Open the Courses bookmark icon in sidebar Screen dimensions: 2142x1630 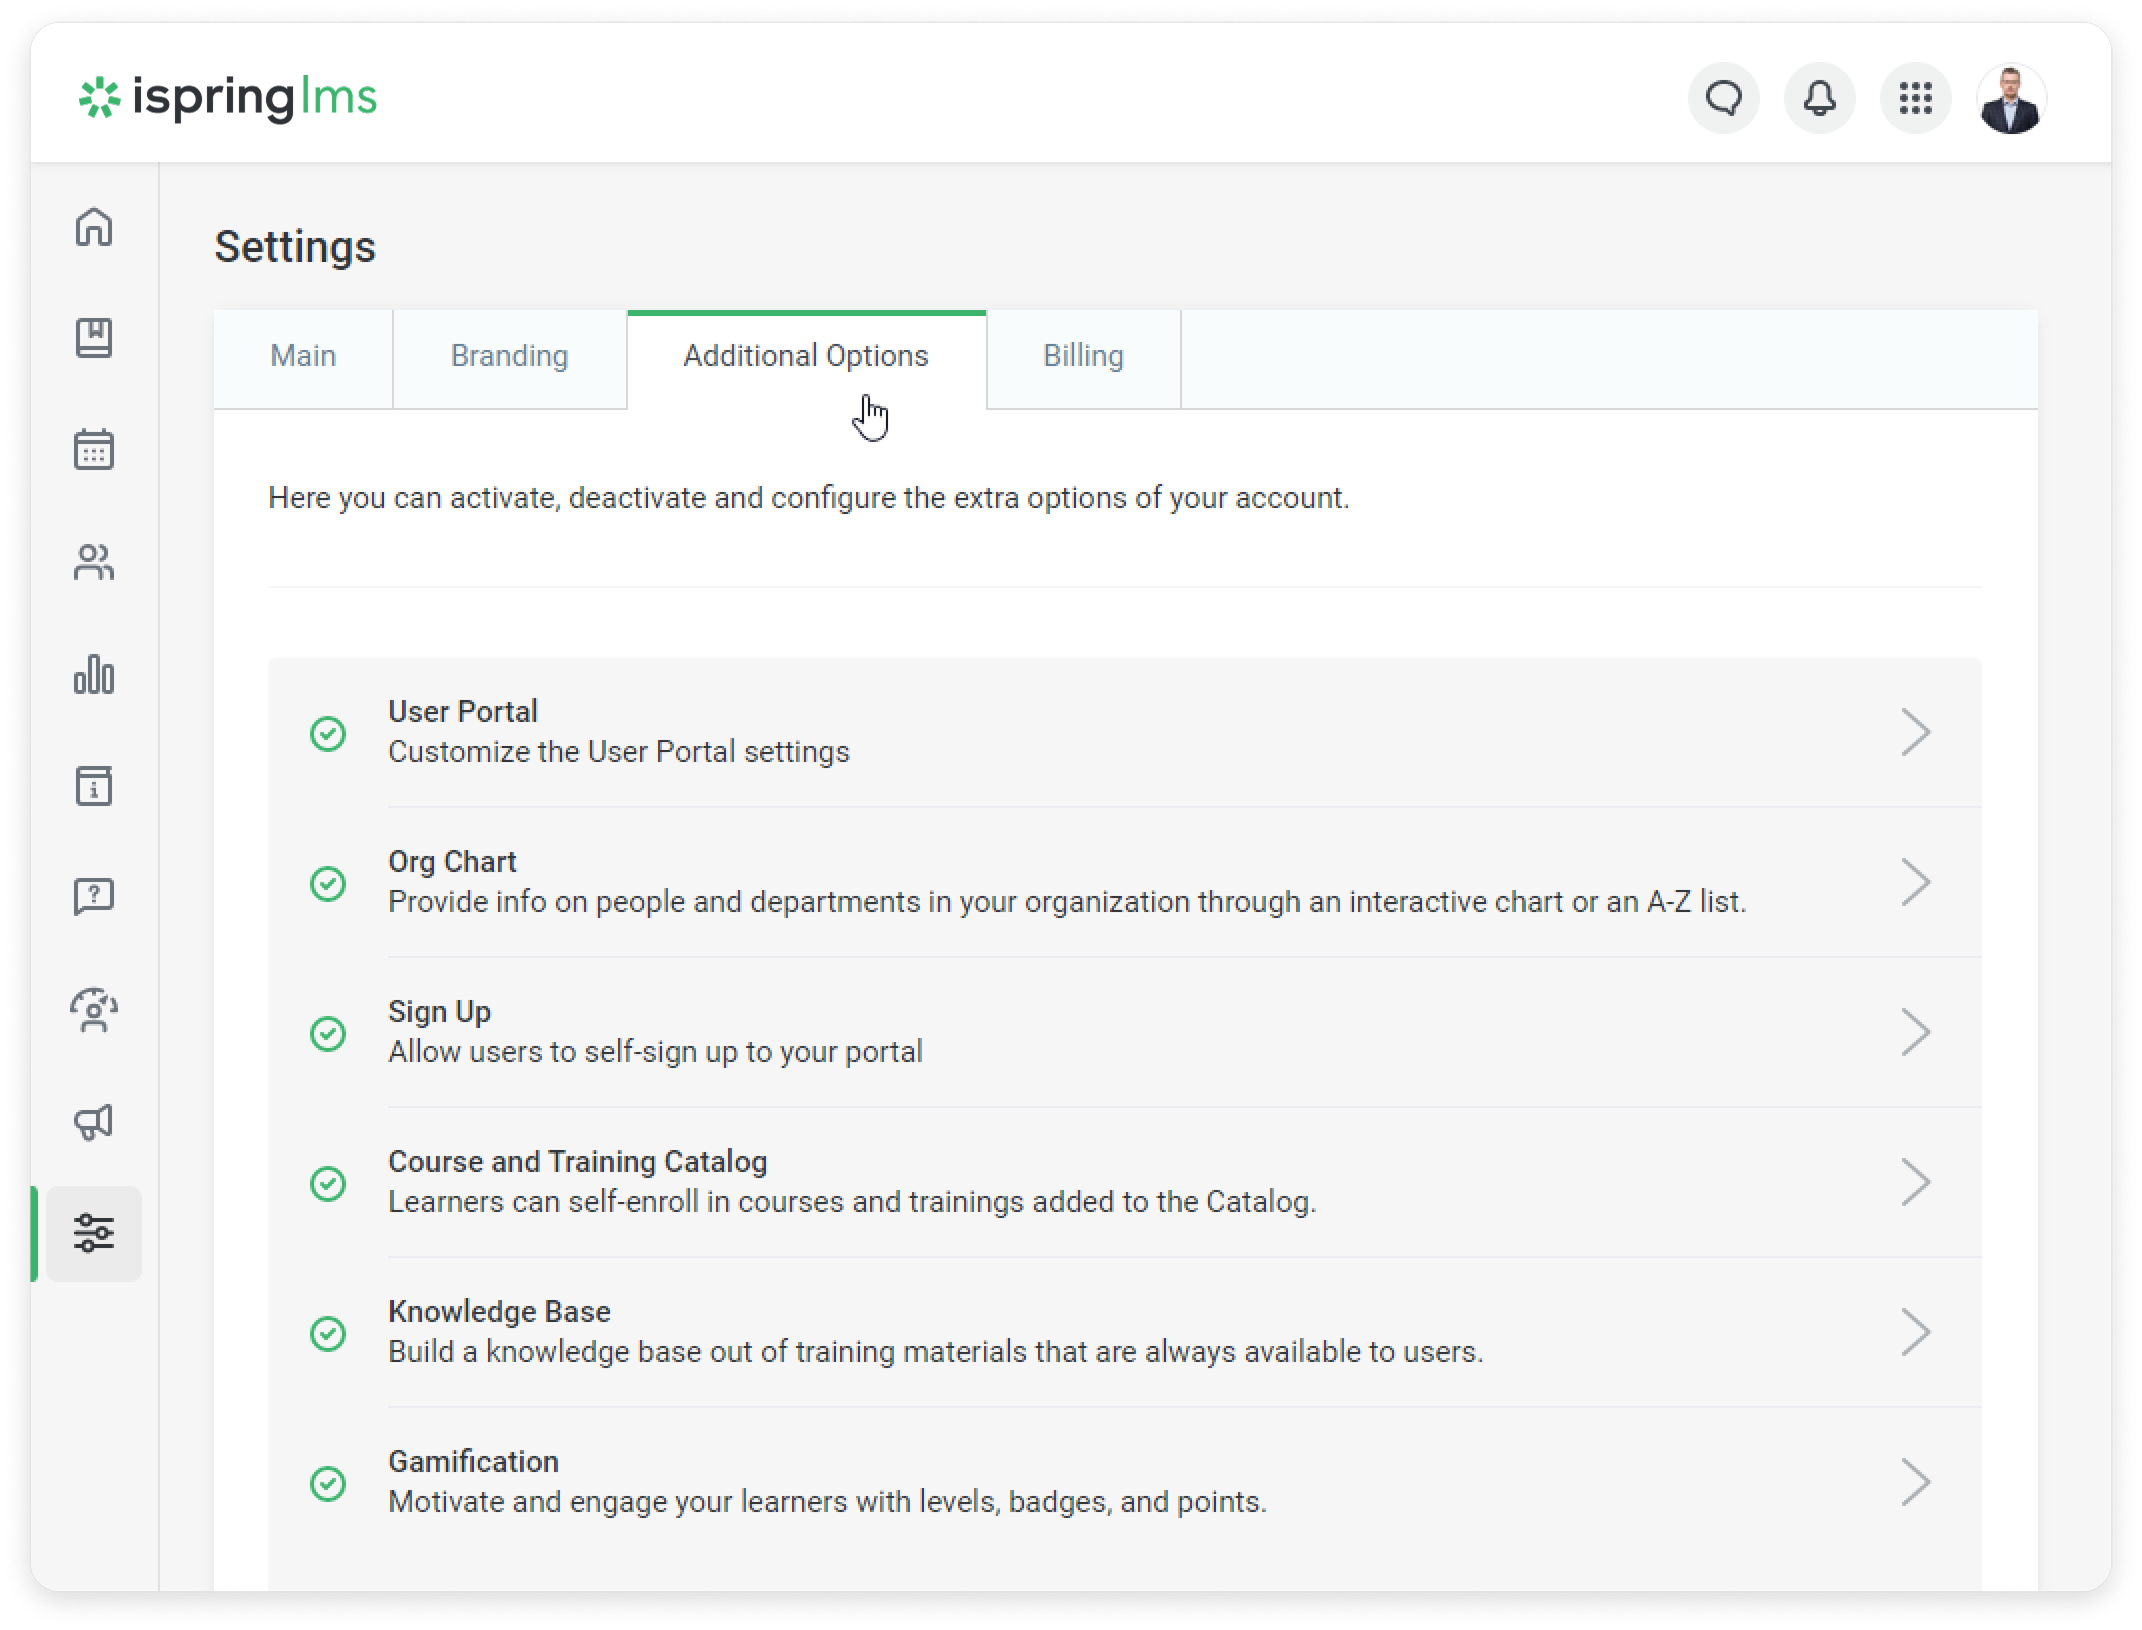[x=94, y=338]
